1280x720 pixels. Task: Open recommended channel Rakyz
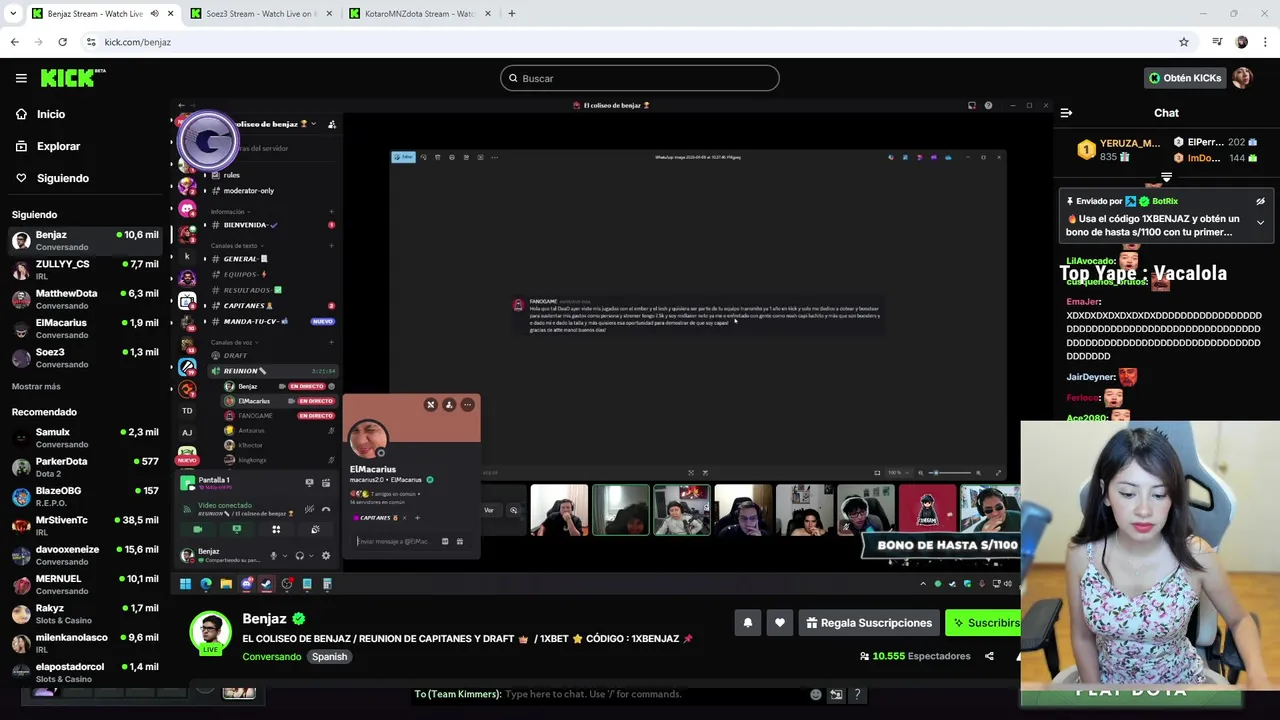point(84,614)
